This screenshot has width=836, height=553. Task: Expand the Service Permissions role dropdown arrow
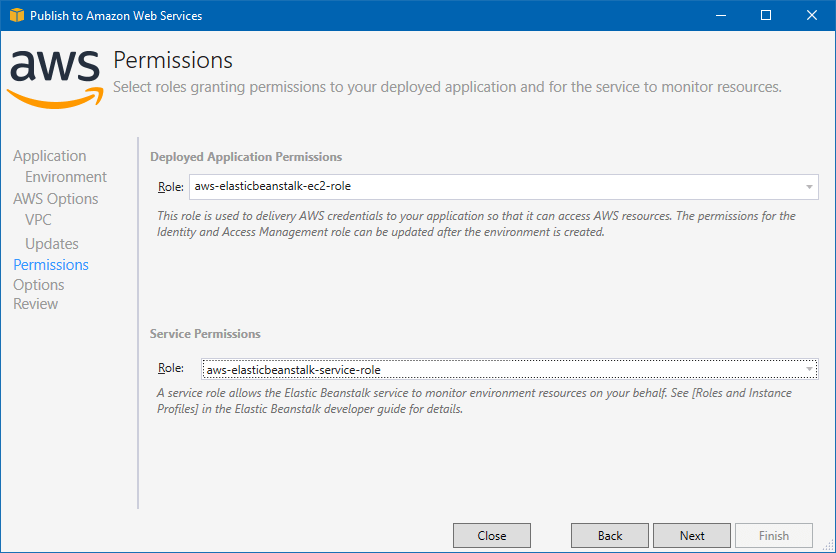pos(809,369)
